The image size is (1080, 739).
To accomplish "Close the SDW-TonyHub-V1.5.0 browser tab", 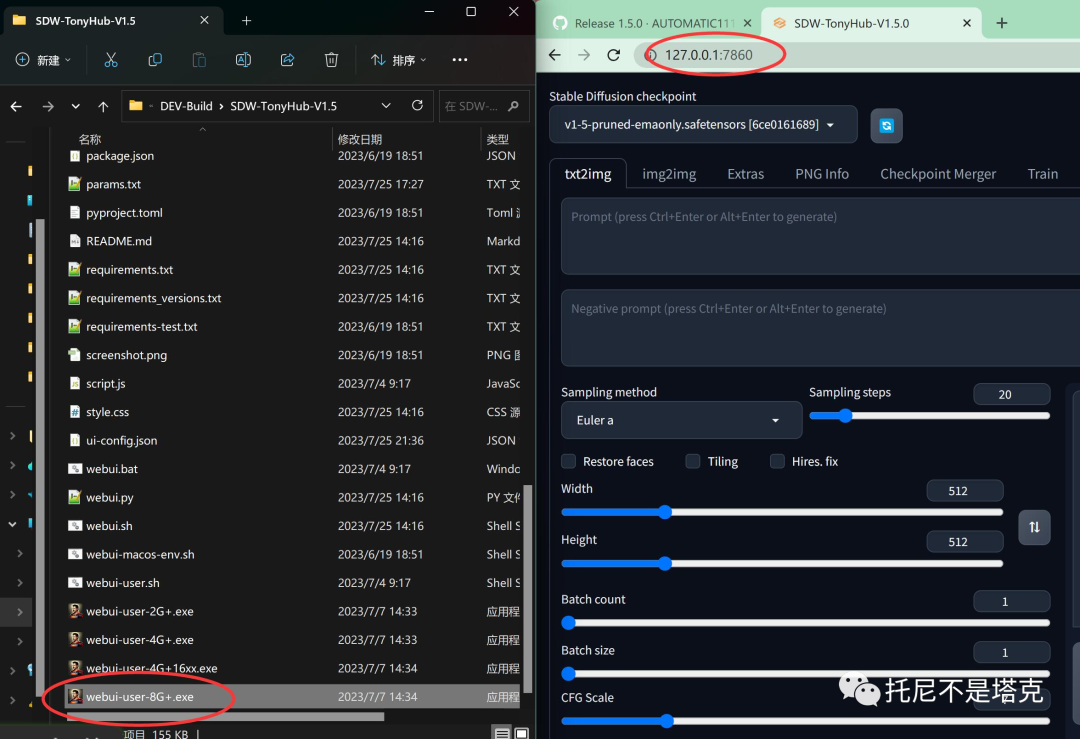I will [966, 23].
